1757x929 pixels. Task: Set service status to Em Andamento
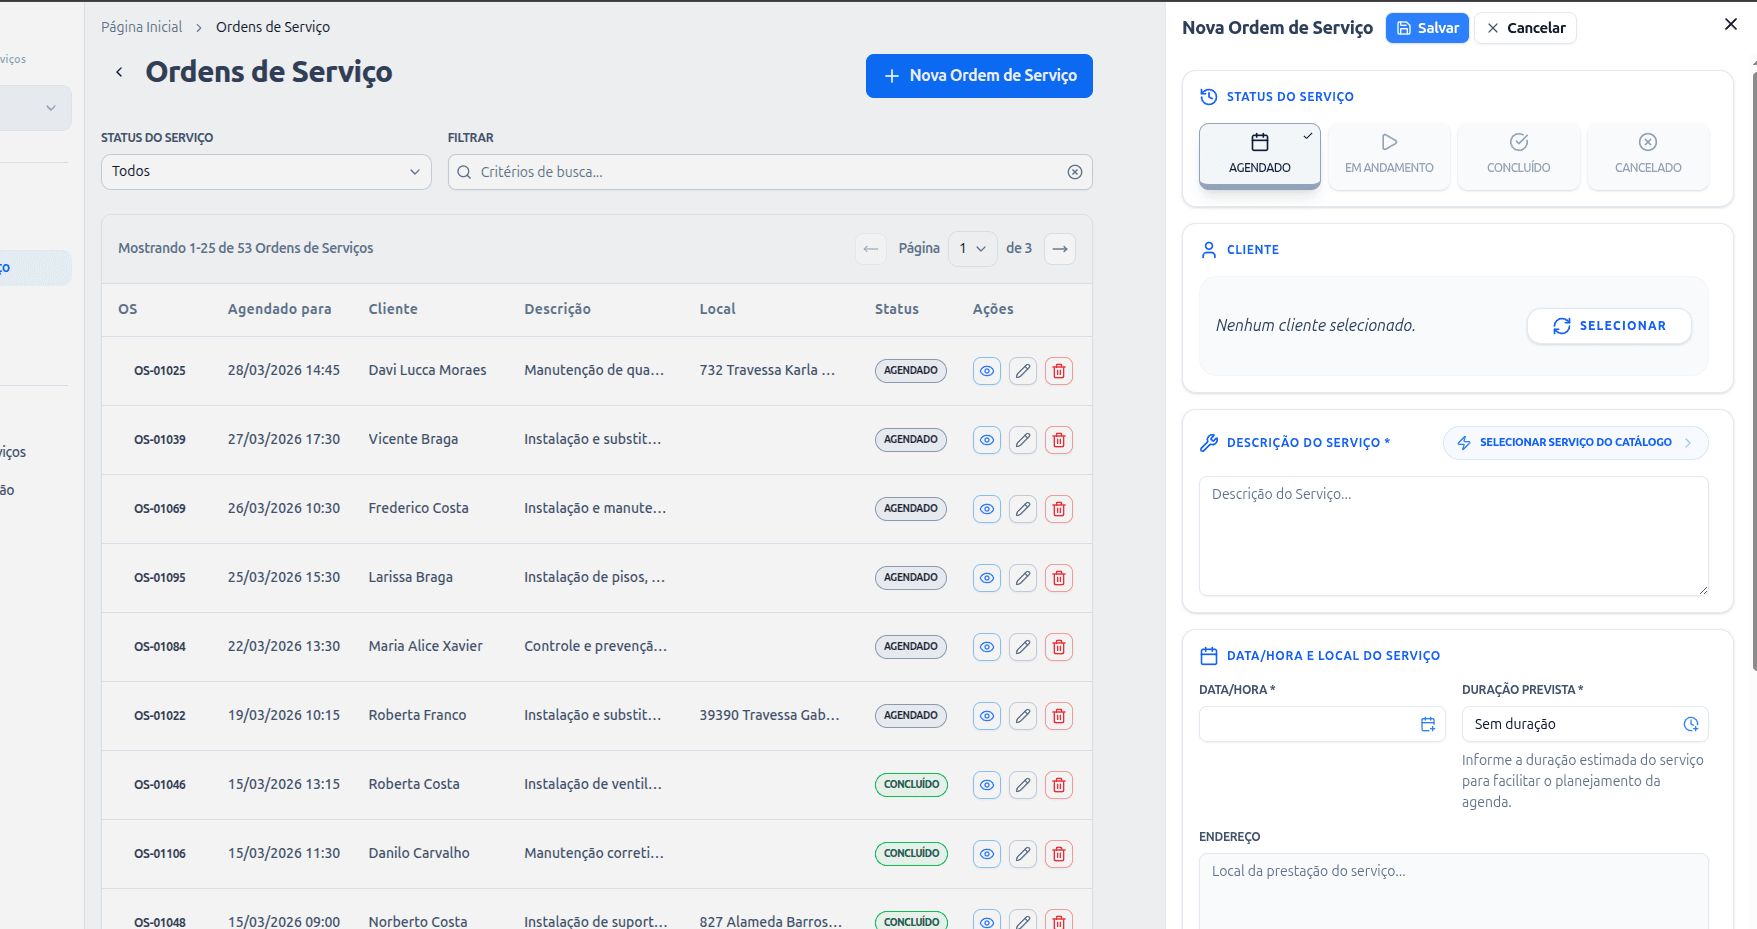tap(1388, 156)
